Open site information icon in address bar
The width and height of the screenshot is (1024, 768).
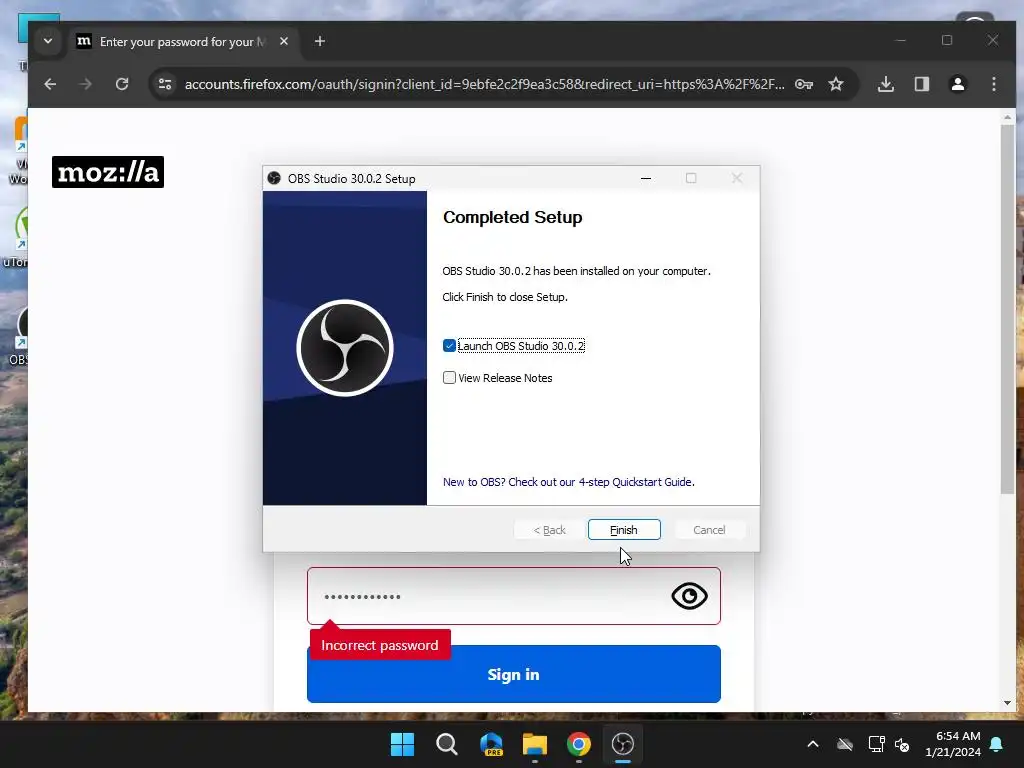click(165, 84)
